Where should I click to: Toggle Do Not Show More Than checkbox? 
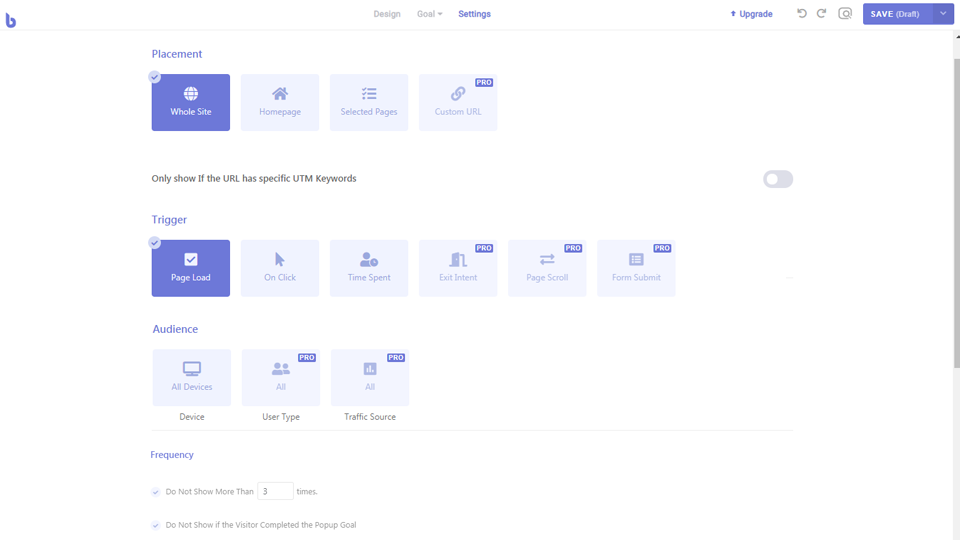[156, 492]
